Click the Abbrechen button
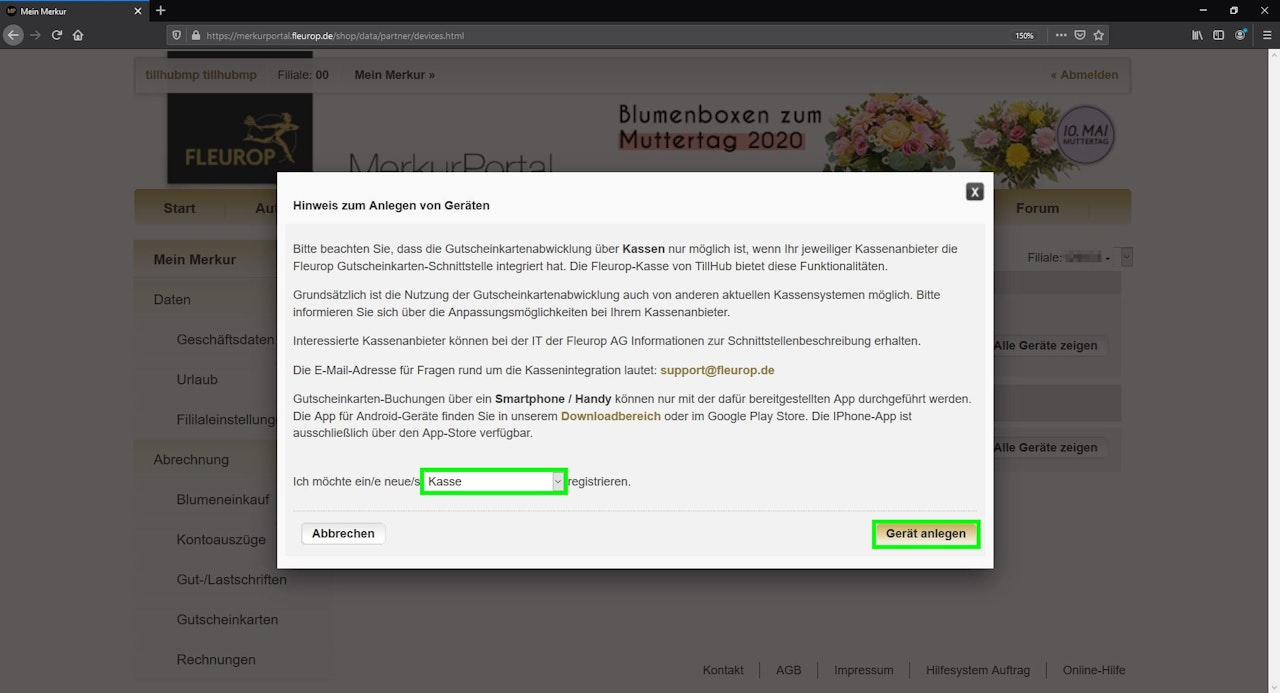Image resolution: width=1280 pixels, height=693 pixels. click(343, 534)
